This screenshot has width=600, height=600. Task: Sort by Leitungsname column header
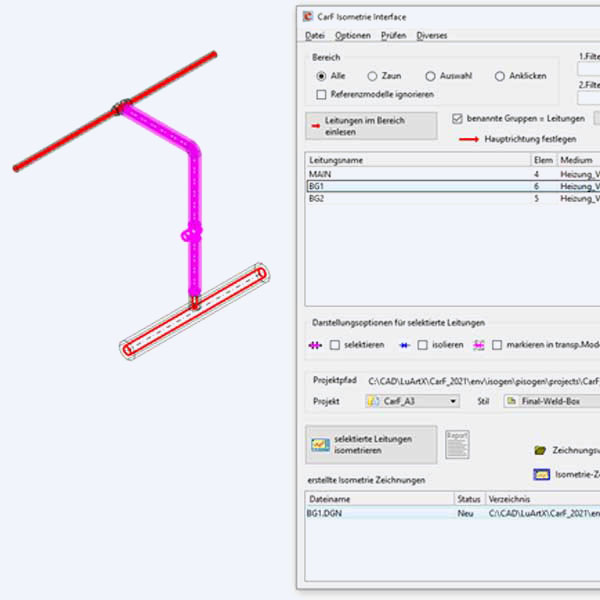pos(418,160)
